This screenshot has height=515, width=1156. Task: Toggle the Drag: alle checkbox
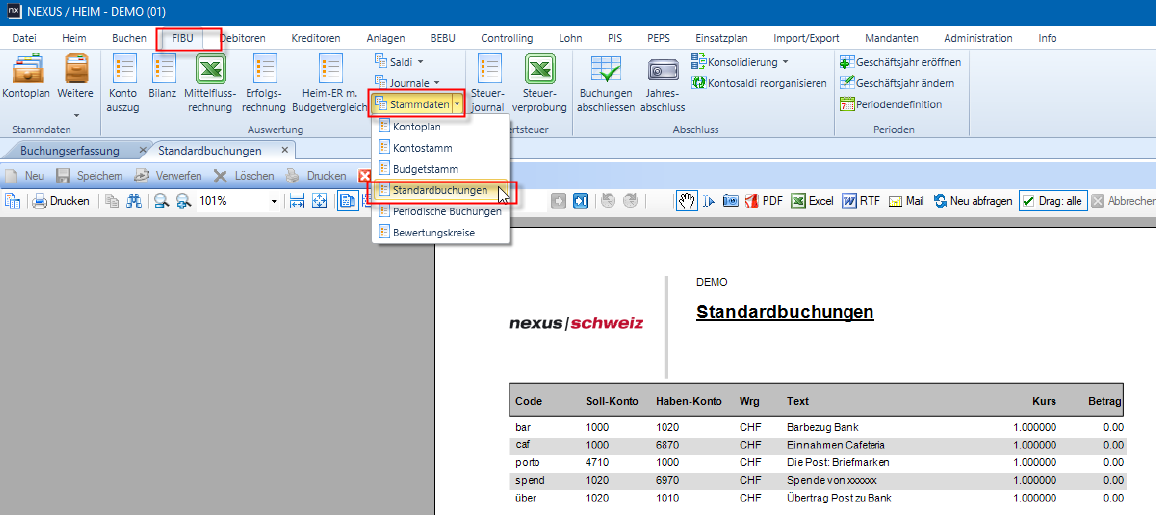(1028, 201)
